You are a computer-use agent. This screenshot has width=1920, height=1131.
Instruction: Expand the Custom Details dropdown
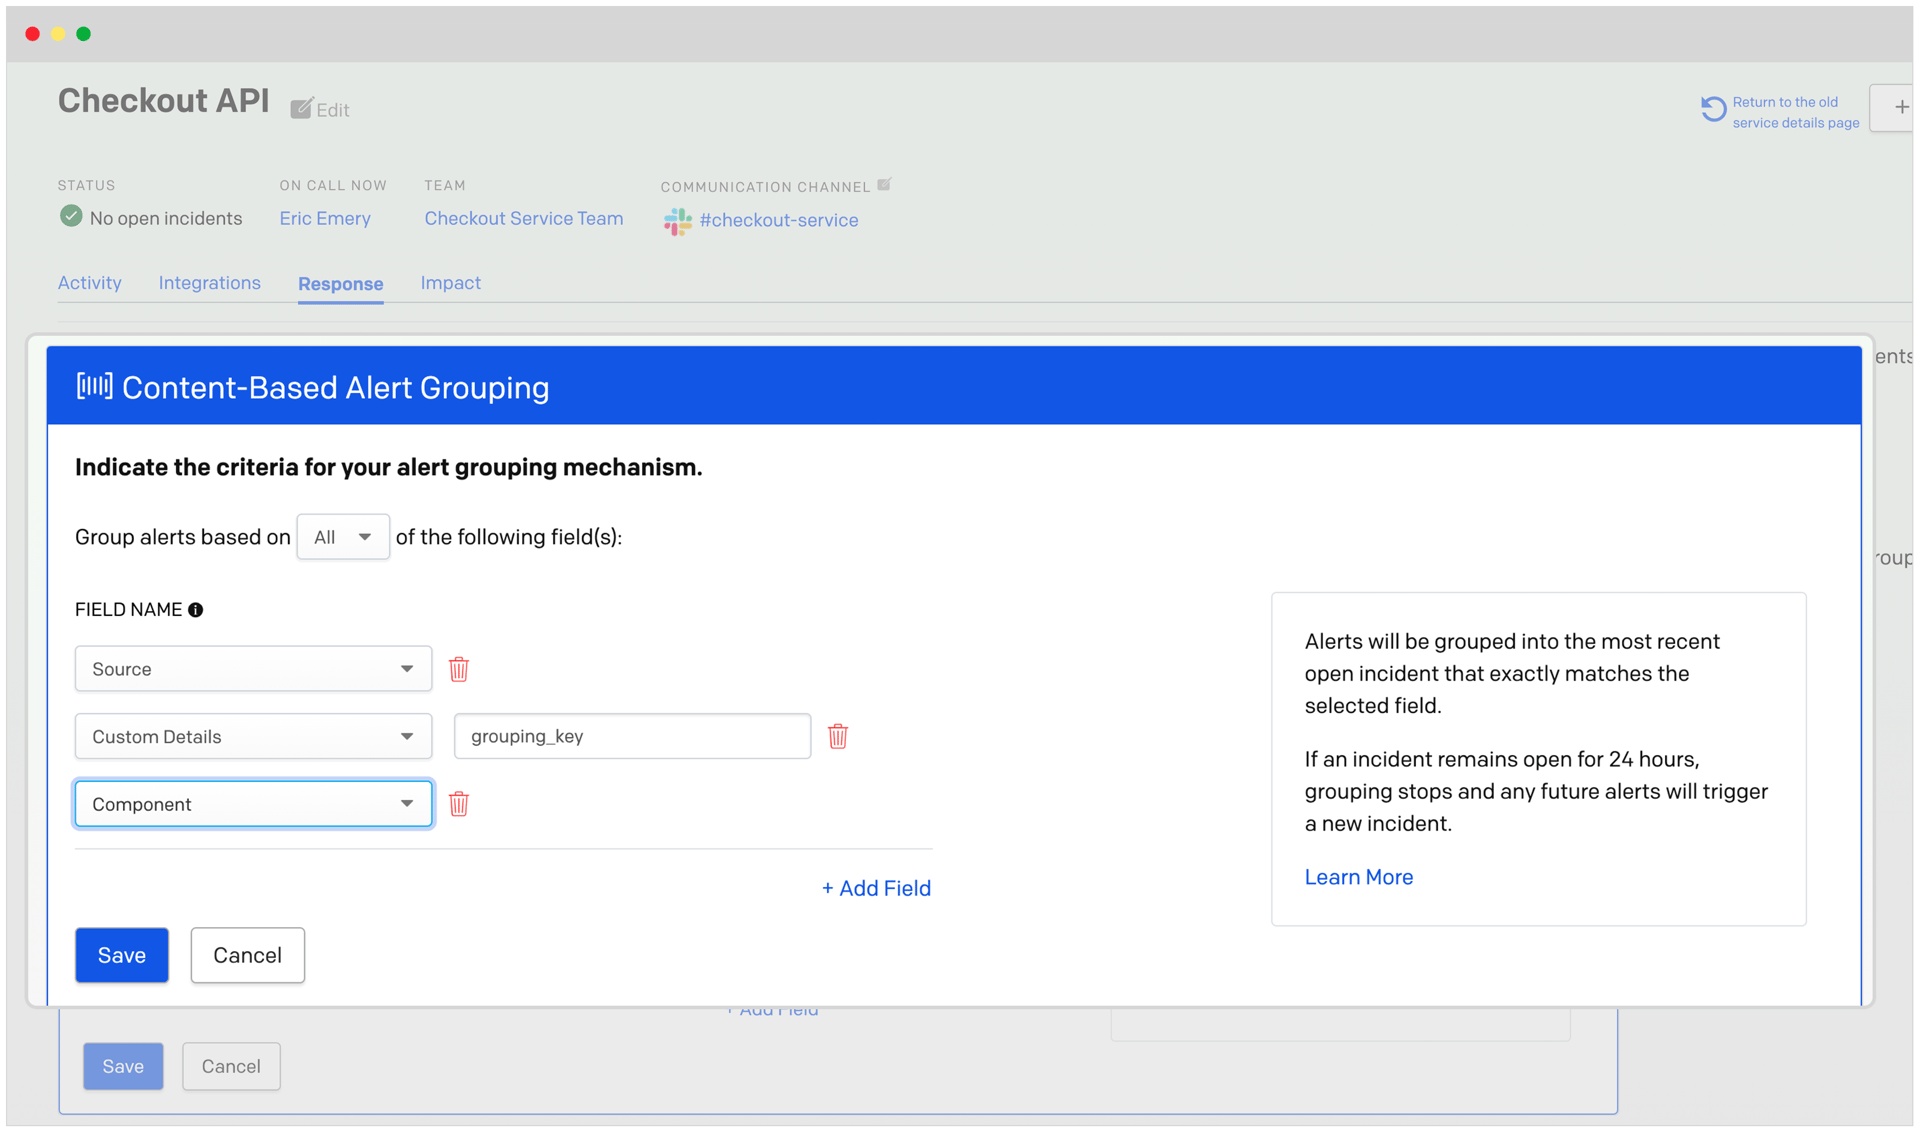(253, 737)
